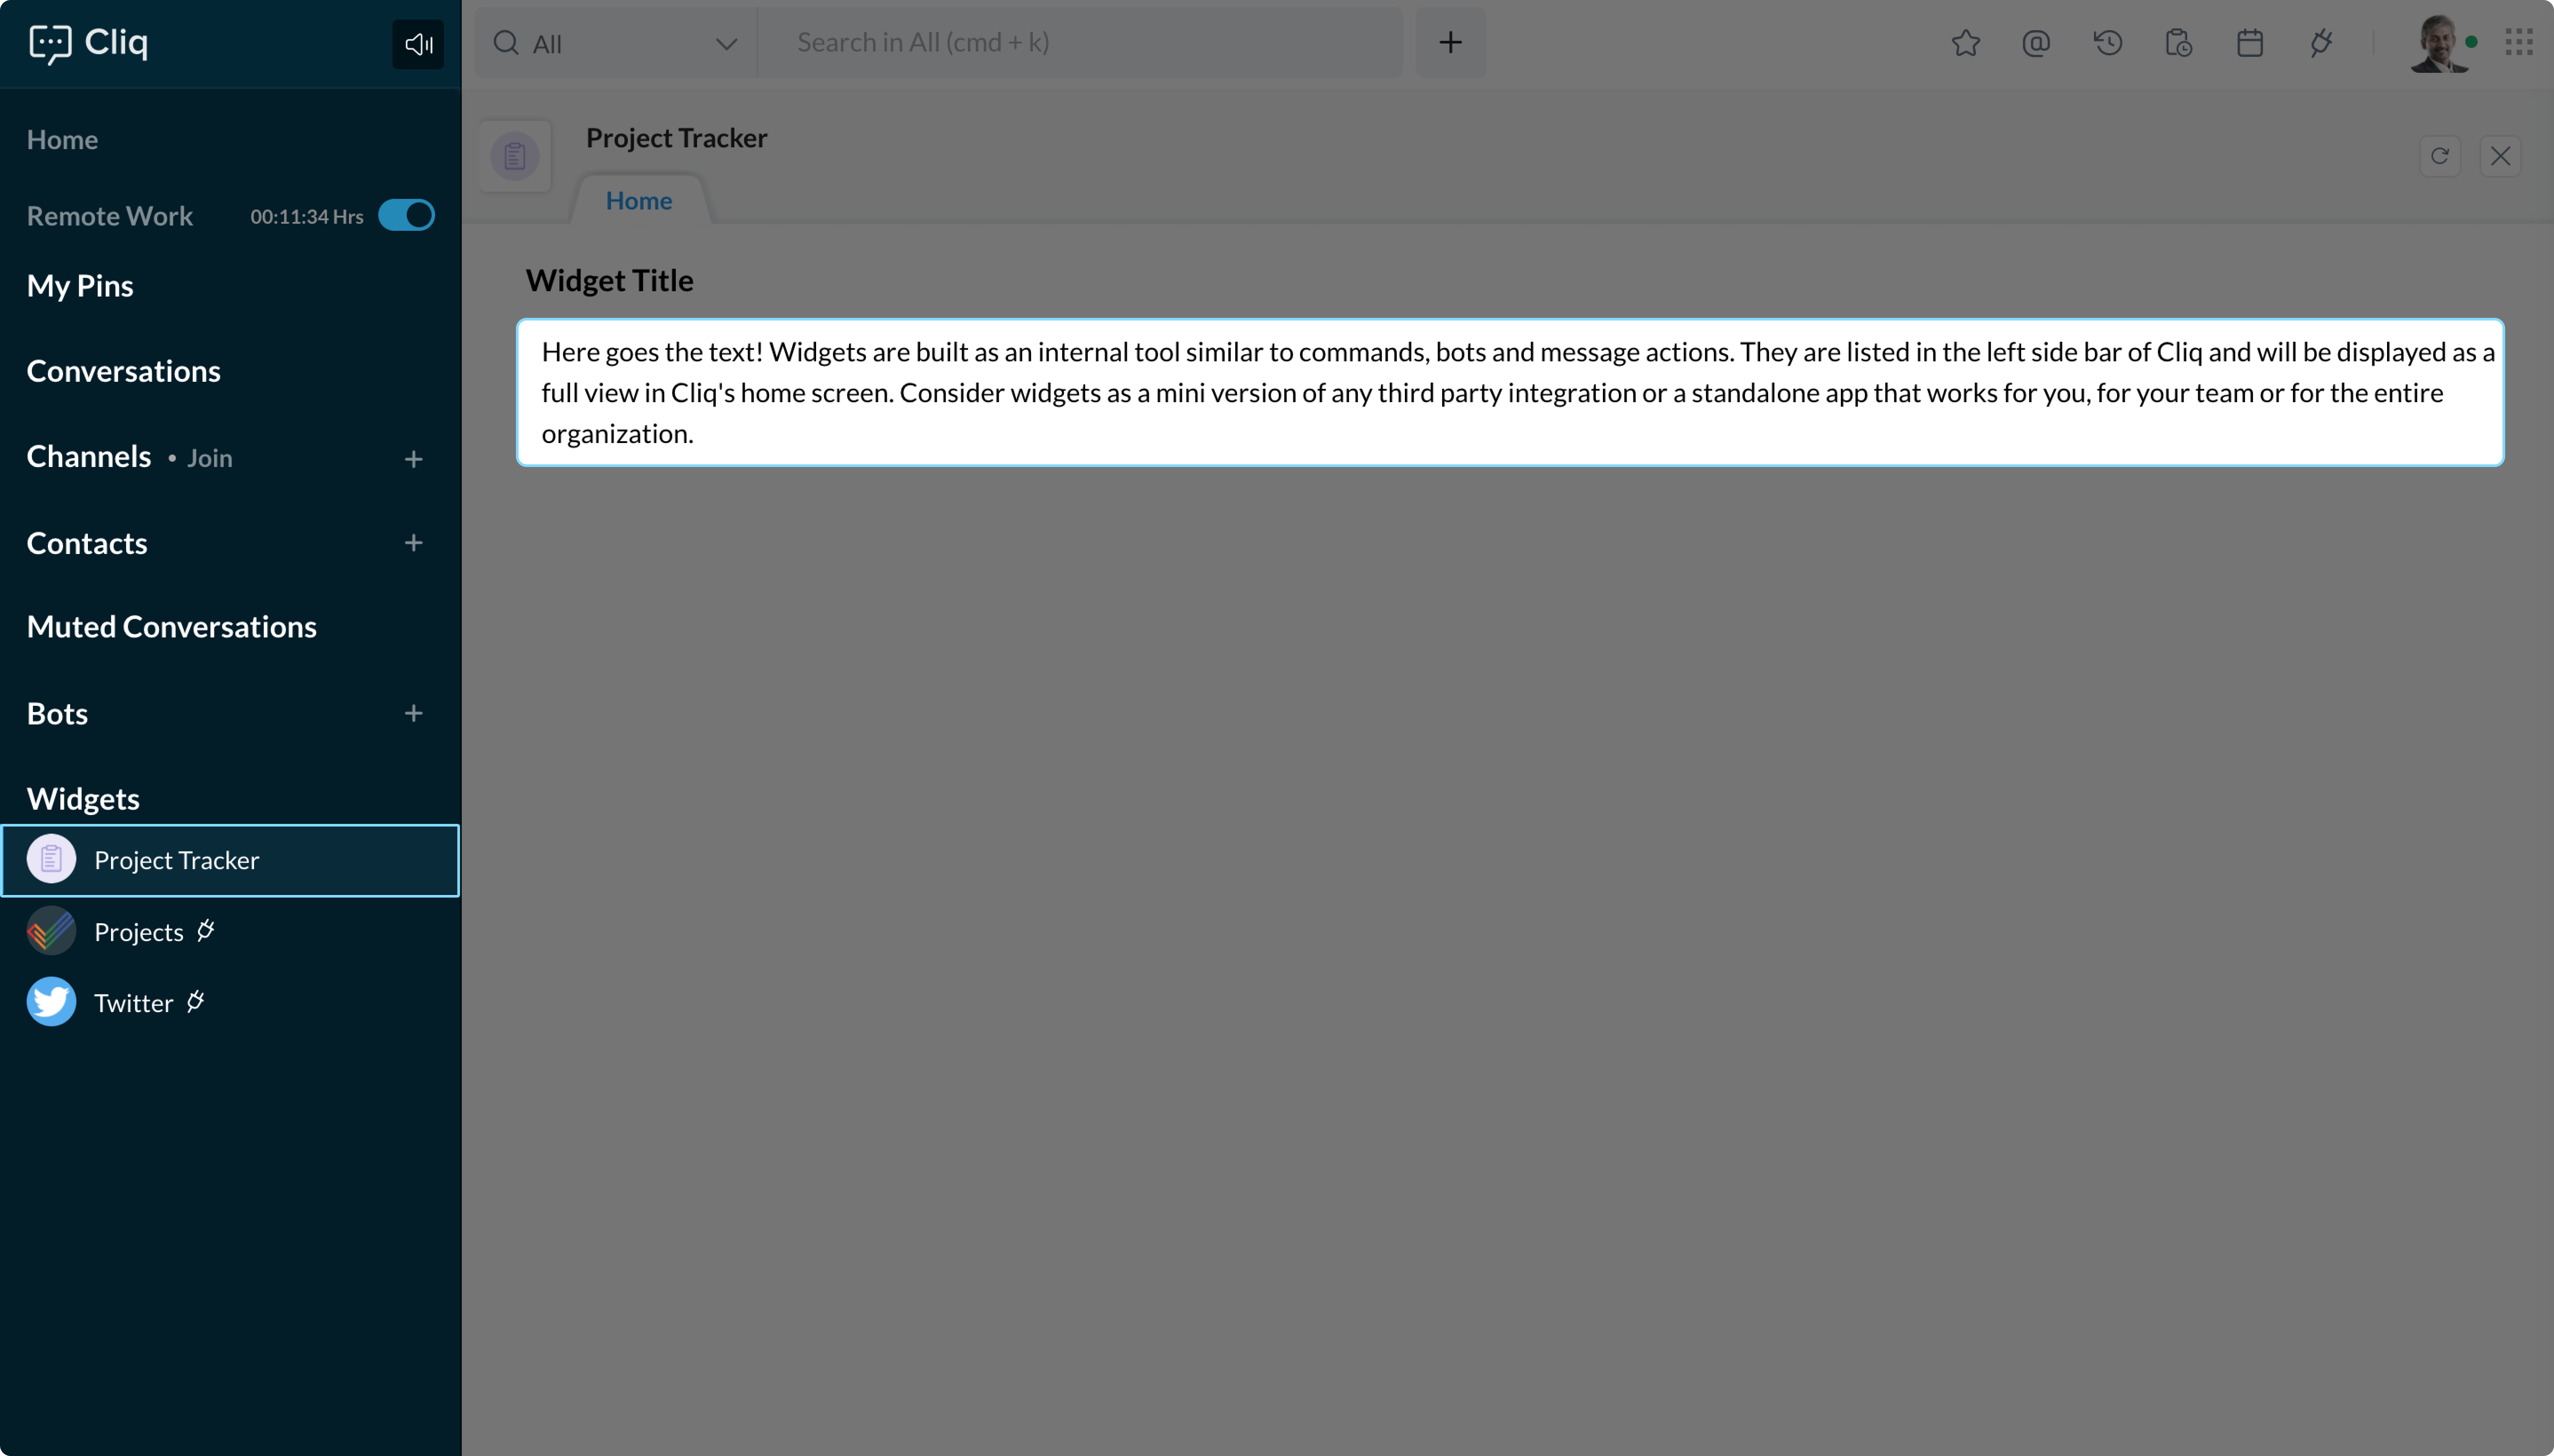Toggle the Remote Work switch

[x=406, y=215]
